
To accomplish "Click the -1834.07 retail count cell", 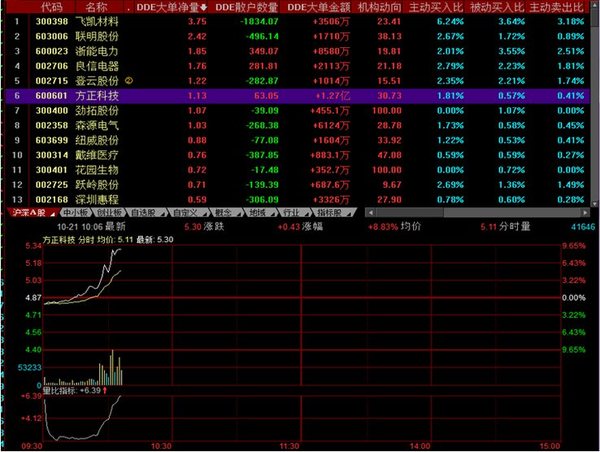I will (259, 21).
